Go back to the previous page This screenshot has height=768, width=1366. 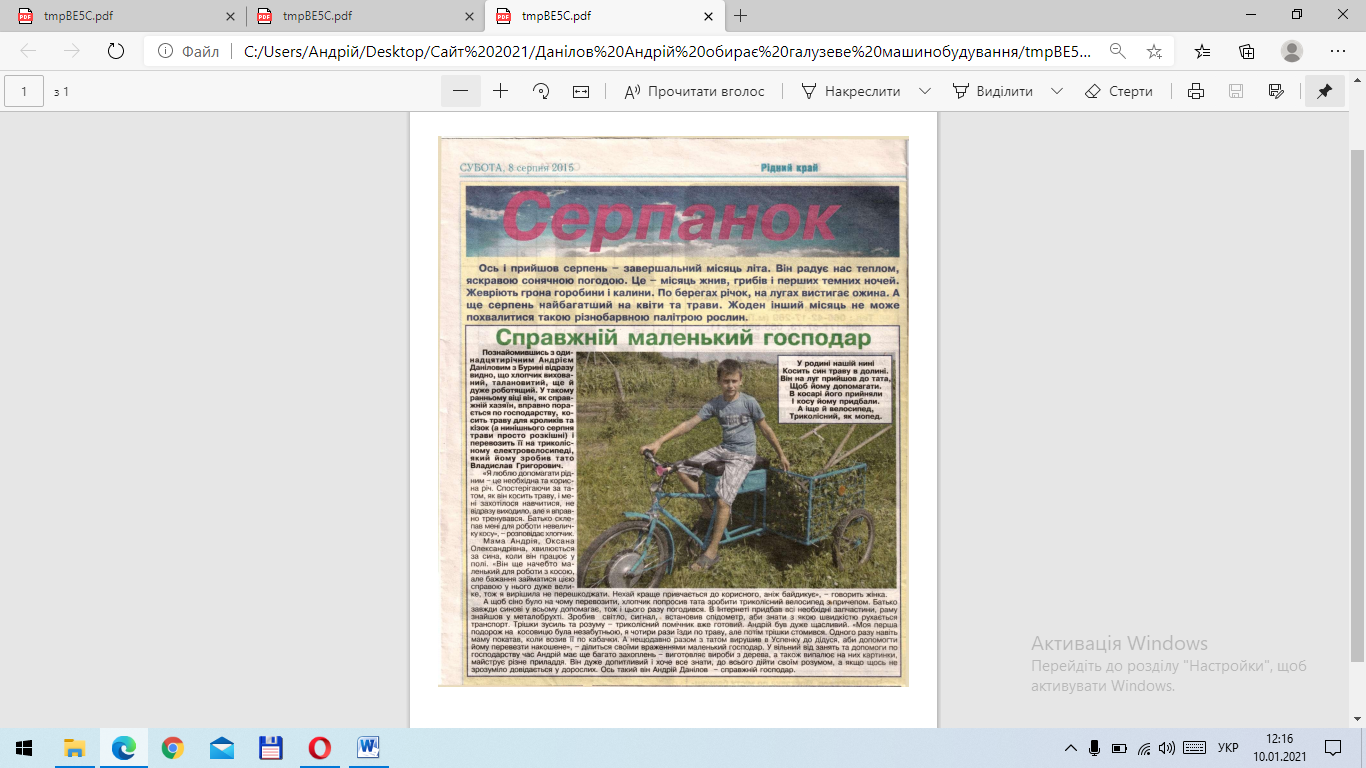coord(28,51)
